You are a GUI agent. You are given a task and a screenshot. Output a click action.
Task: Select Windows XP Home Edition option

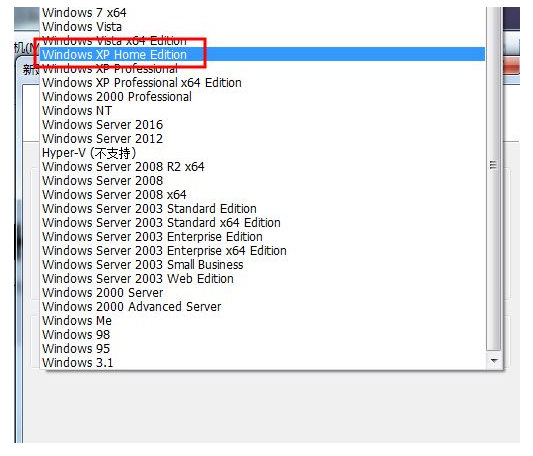[262, 54]
